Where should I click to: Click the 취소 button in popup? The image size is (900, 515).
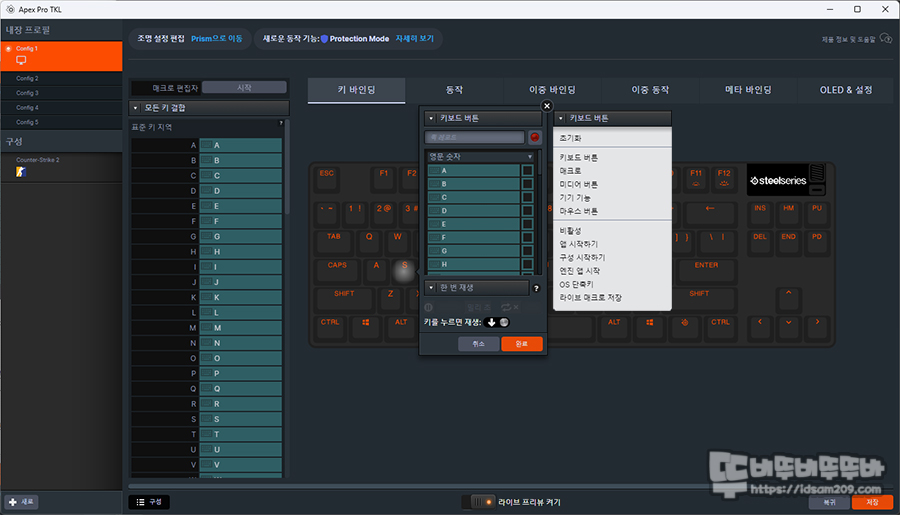[479, 344]
